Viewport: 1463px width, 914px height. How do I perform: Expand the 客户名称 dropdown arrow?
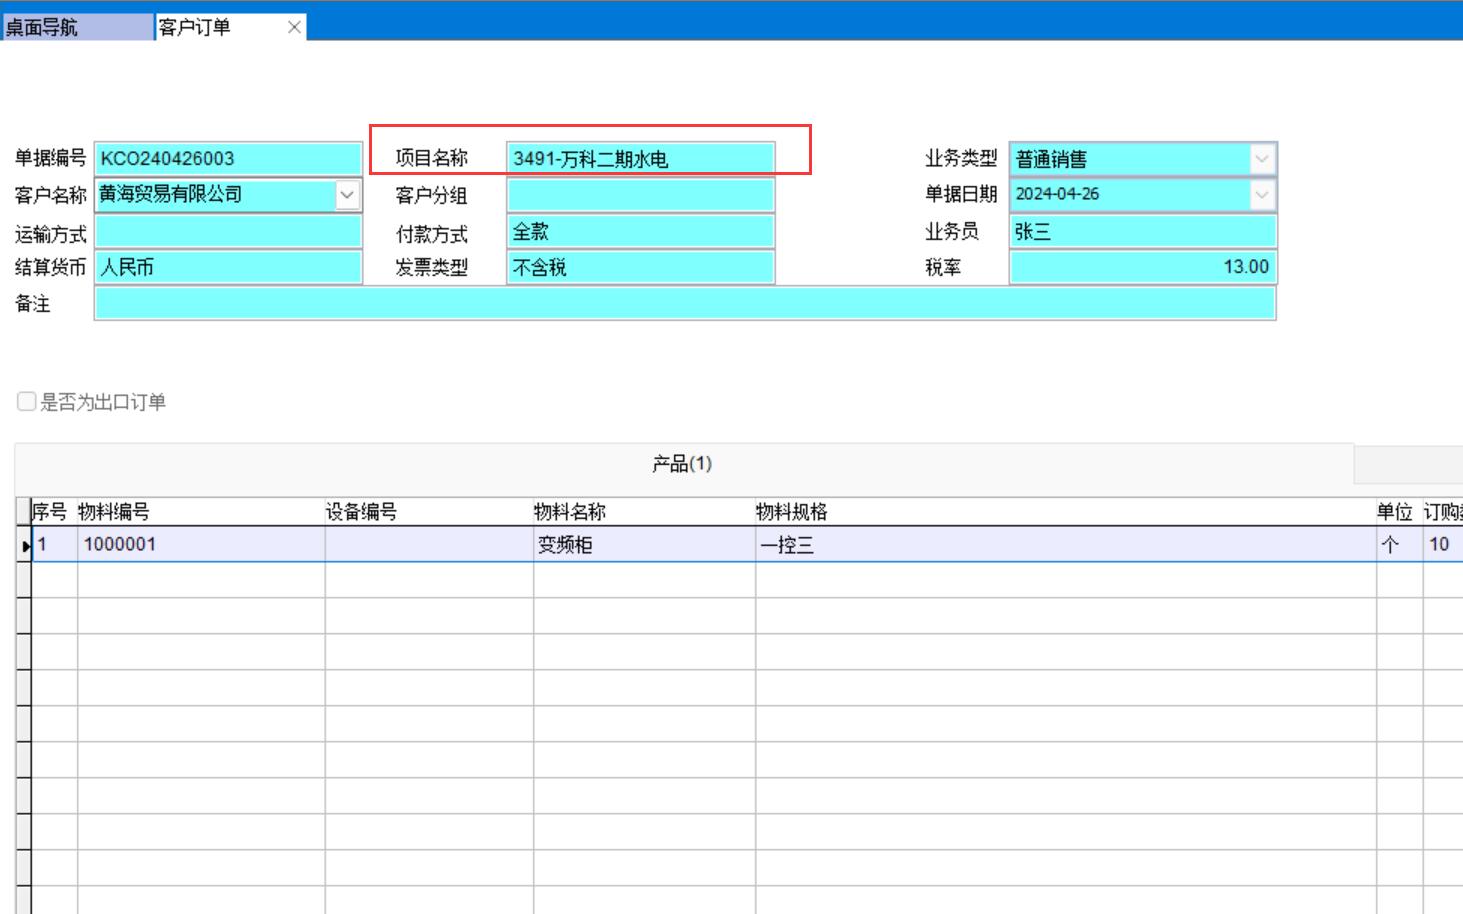347,195
